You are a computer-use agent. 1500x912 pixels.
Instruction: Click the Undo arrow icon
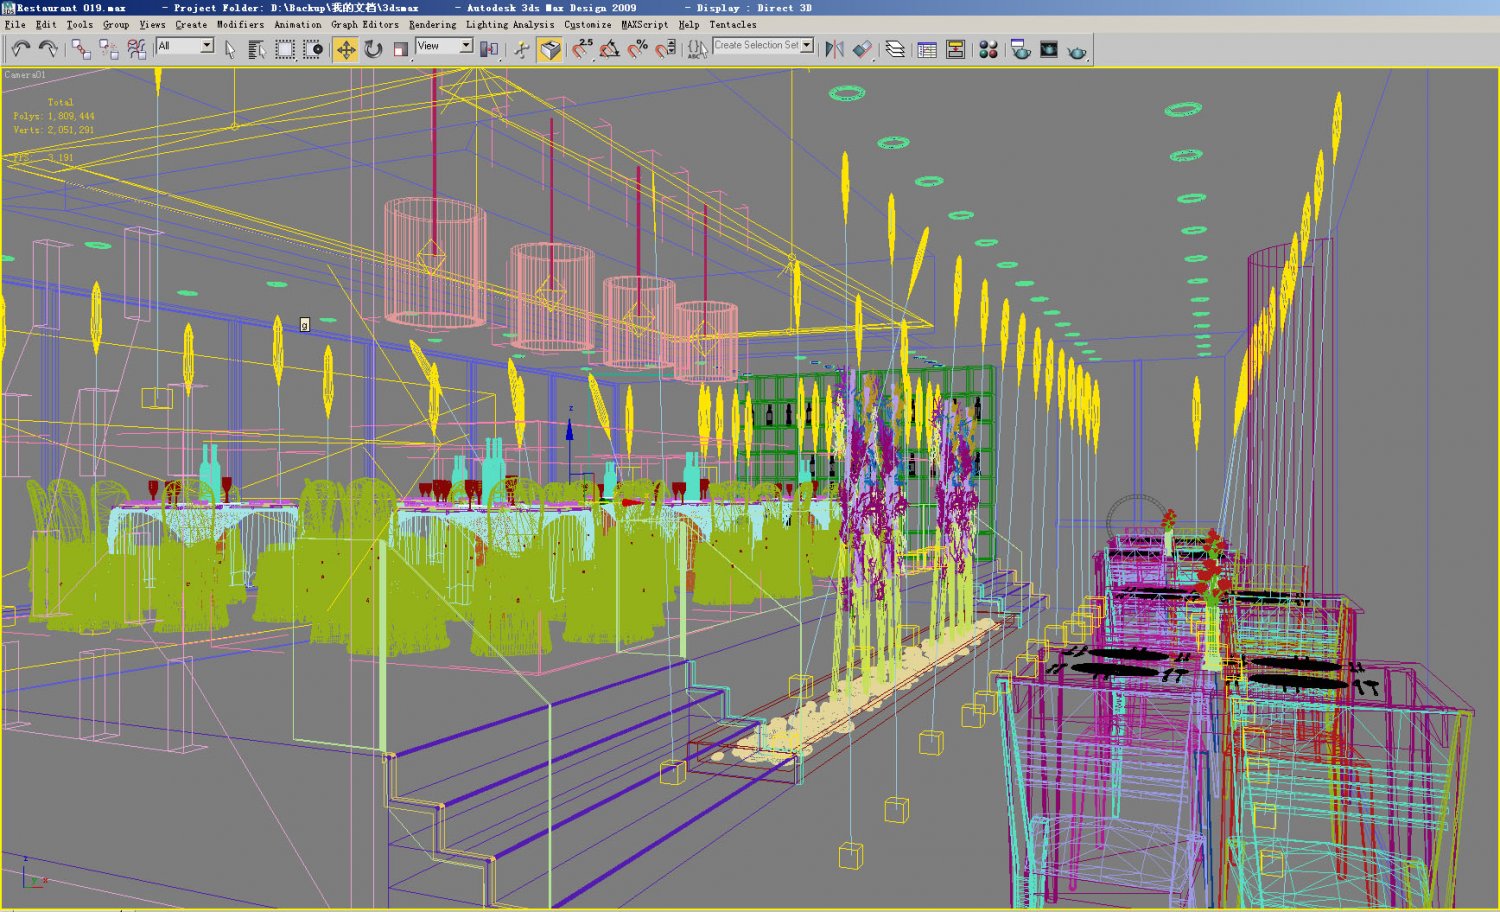pos(20,49)
